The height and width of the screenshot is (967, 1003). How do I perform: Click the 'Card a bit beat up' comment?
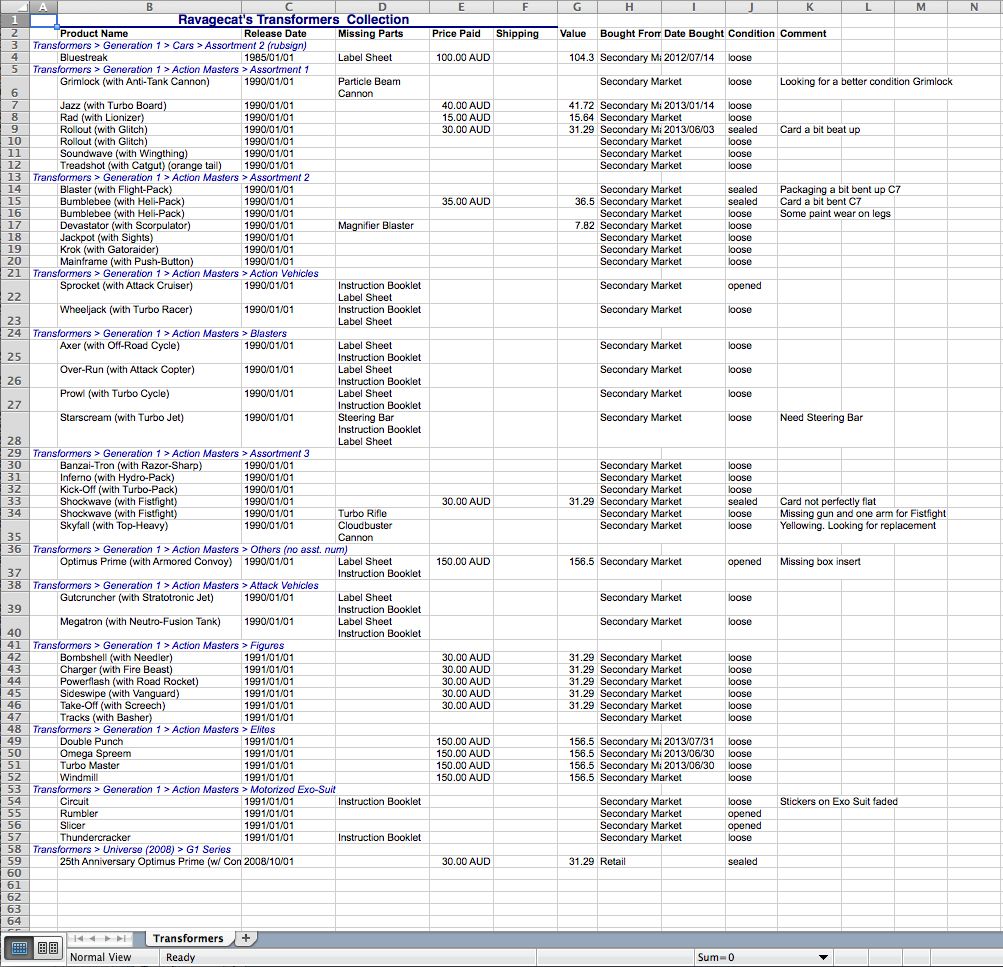819,129
